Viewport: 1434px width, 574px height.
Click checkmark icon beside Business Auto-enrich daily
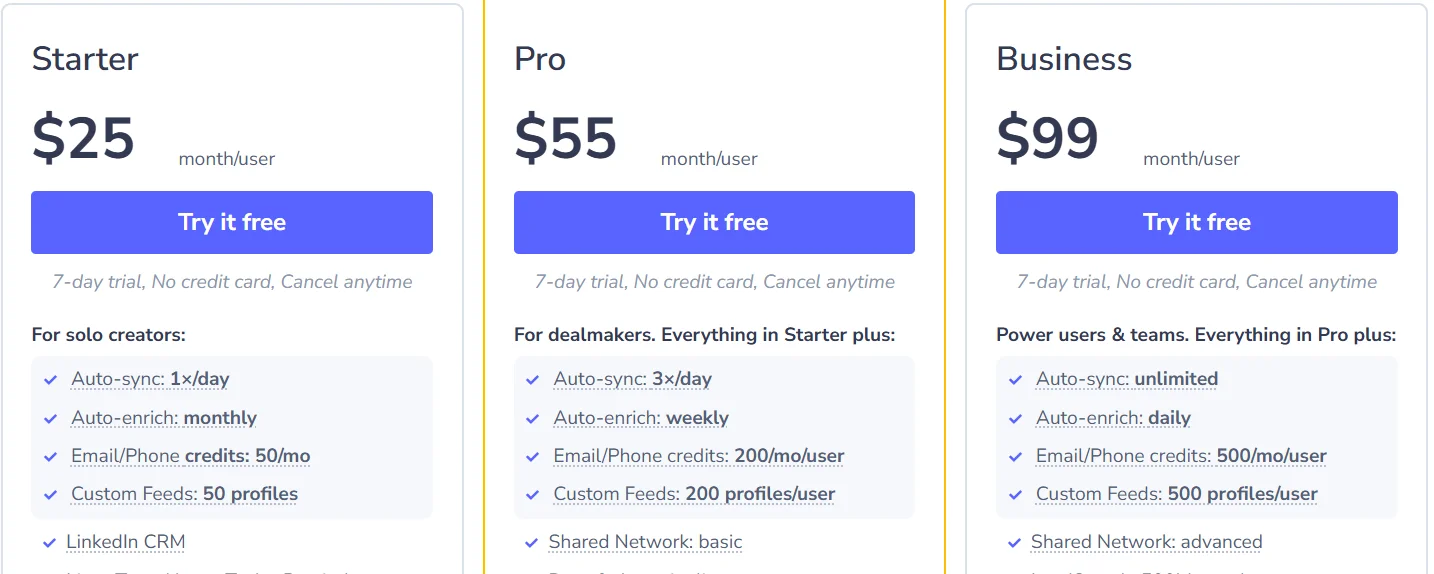tap(1015, 418)
